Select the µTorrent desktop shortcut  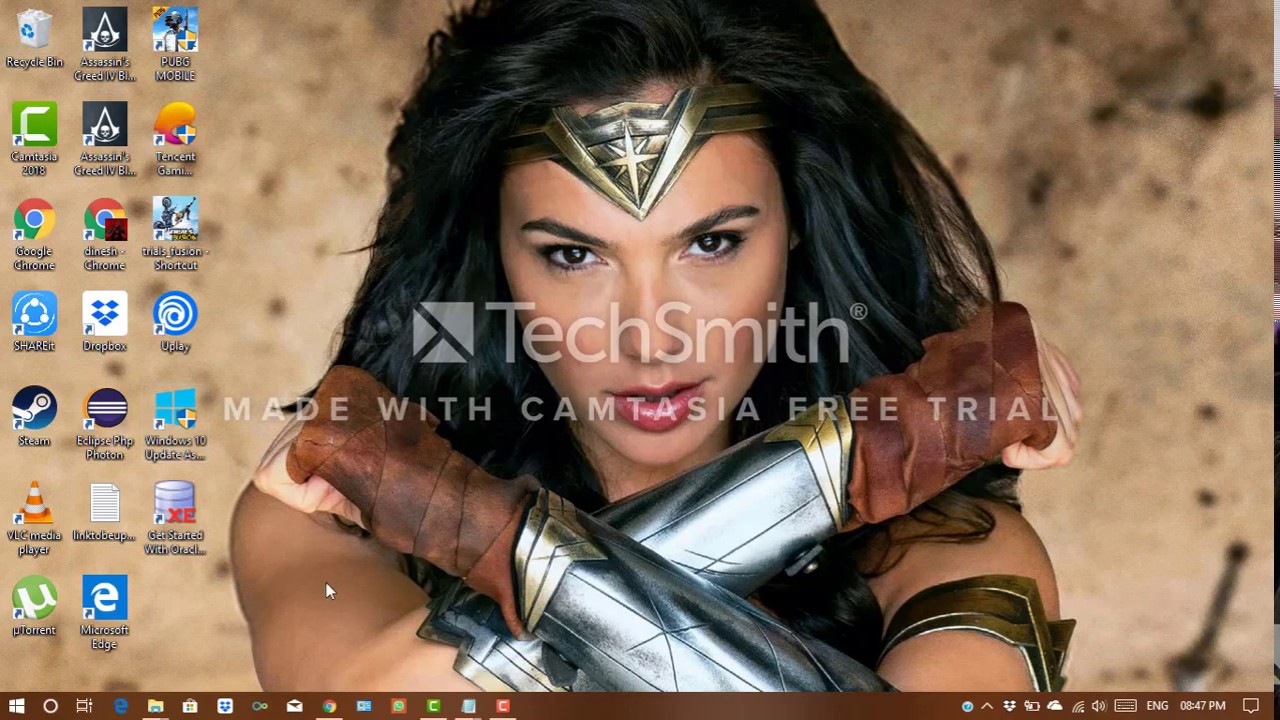tap(34, 606)
